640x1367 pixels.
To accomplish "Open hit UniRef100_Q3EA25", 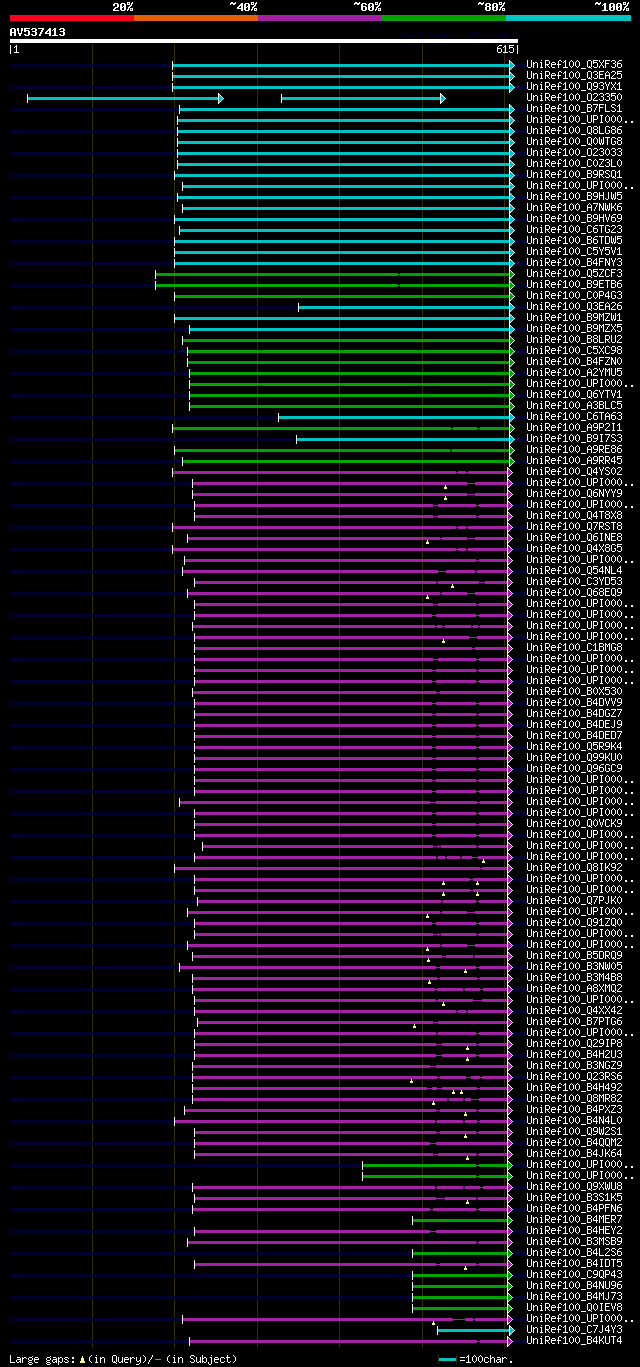I will (x=574, y=75).
